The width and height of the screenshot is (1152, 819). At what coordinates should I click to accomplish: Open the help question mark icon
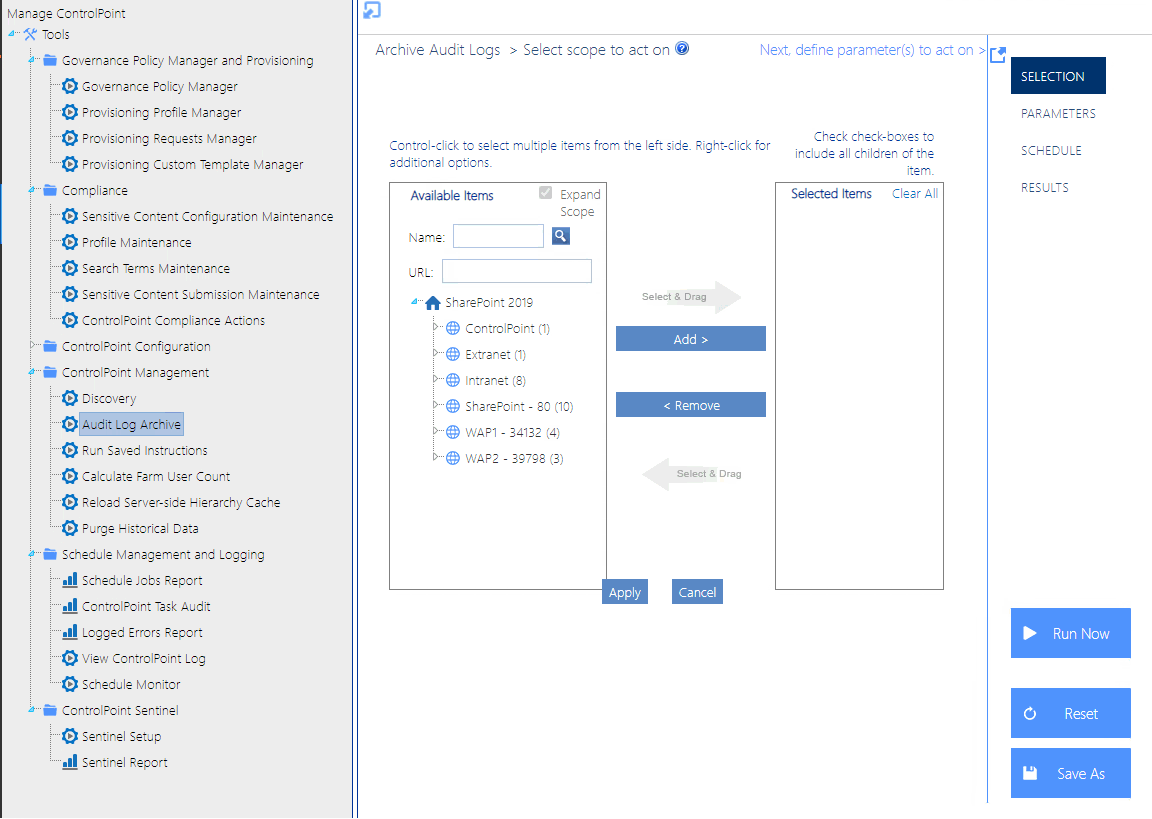click(683, 48)
